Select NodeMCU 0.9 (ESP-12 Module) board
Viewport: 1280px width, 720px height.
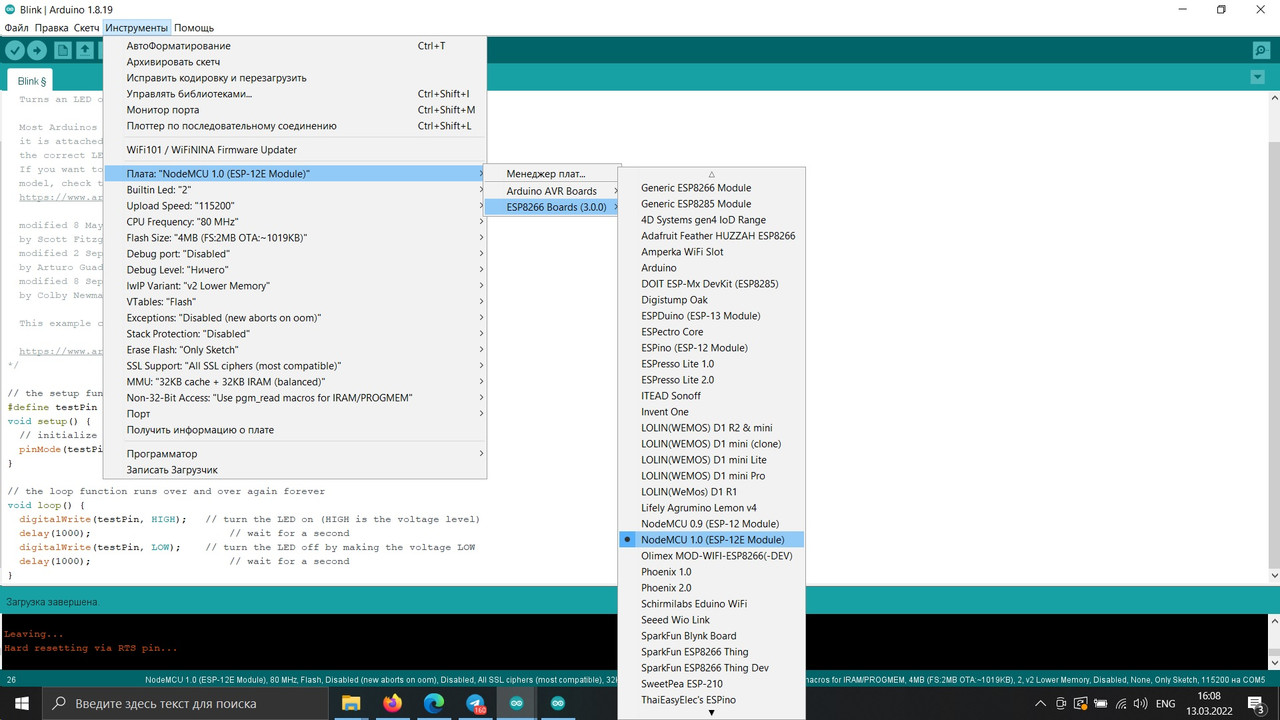[711, 524]
